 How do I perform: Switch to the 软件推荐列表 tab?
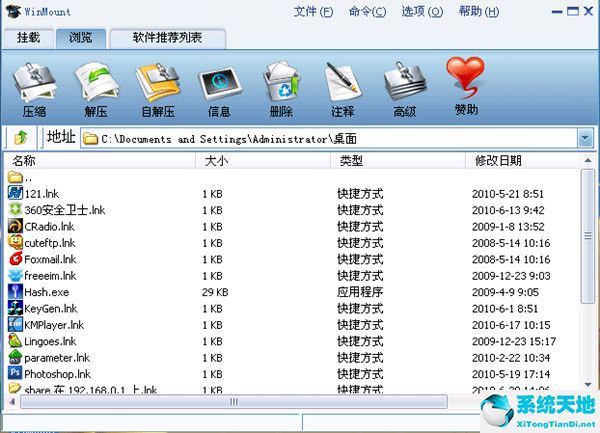(167, 38)
